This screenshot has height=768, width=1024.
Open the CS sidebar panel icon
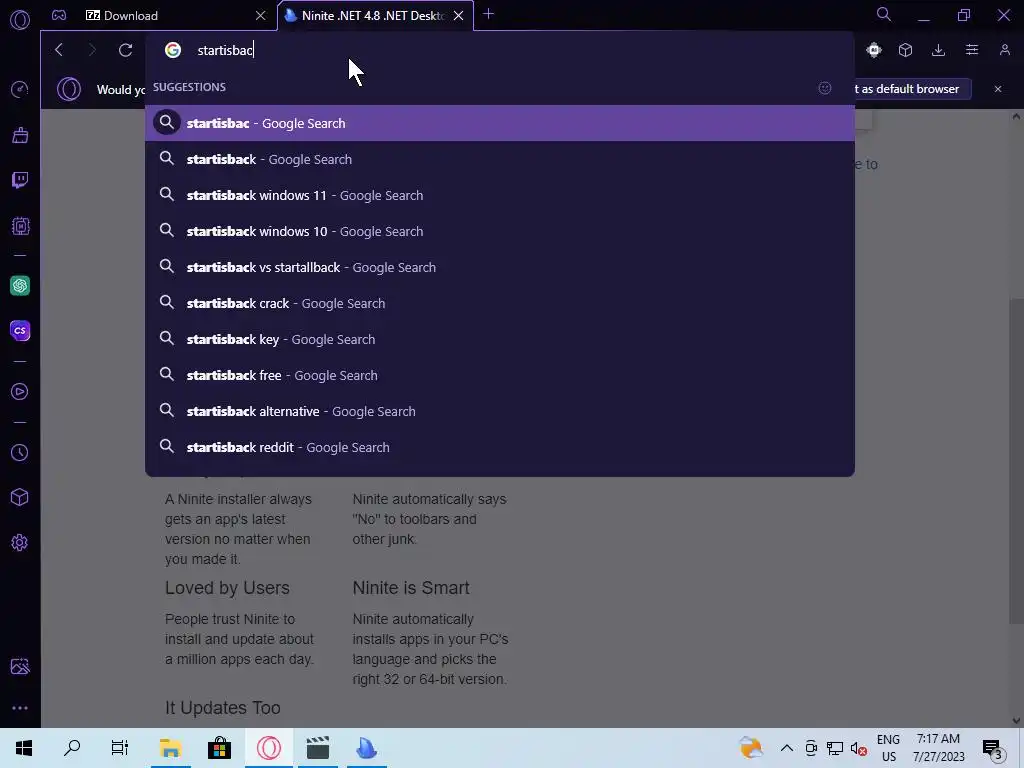point(20,330)
